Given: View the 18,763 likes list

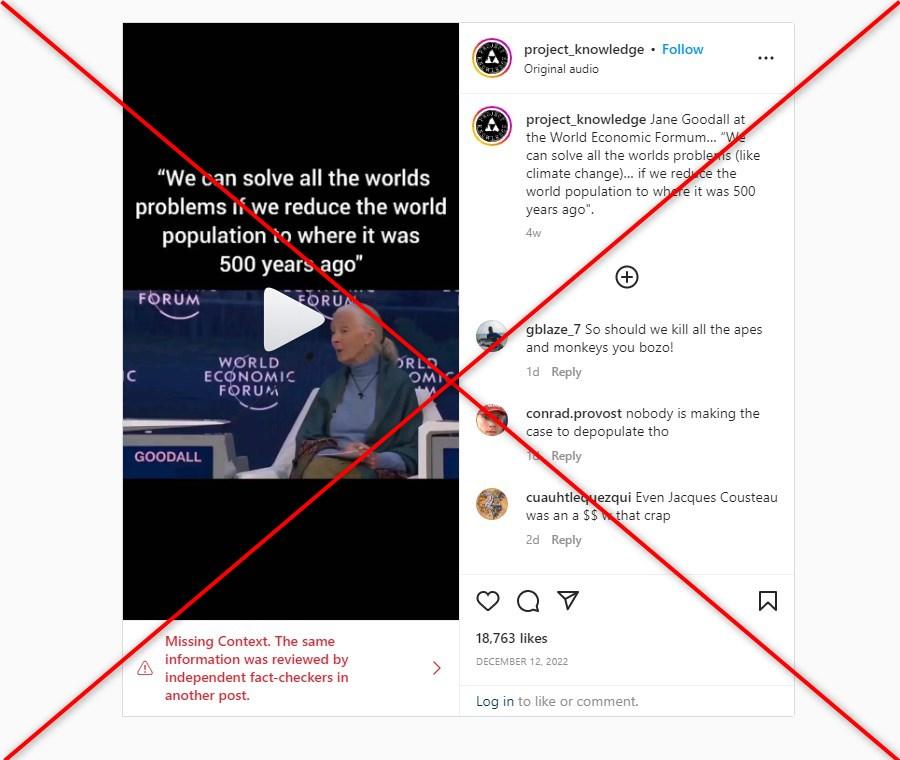Looking at the screenshot, I should [511, 638].
